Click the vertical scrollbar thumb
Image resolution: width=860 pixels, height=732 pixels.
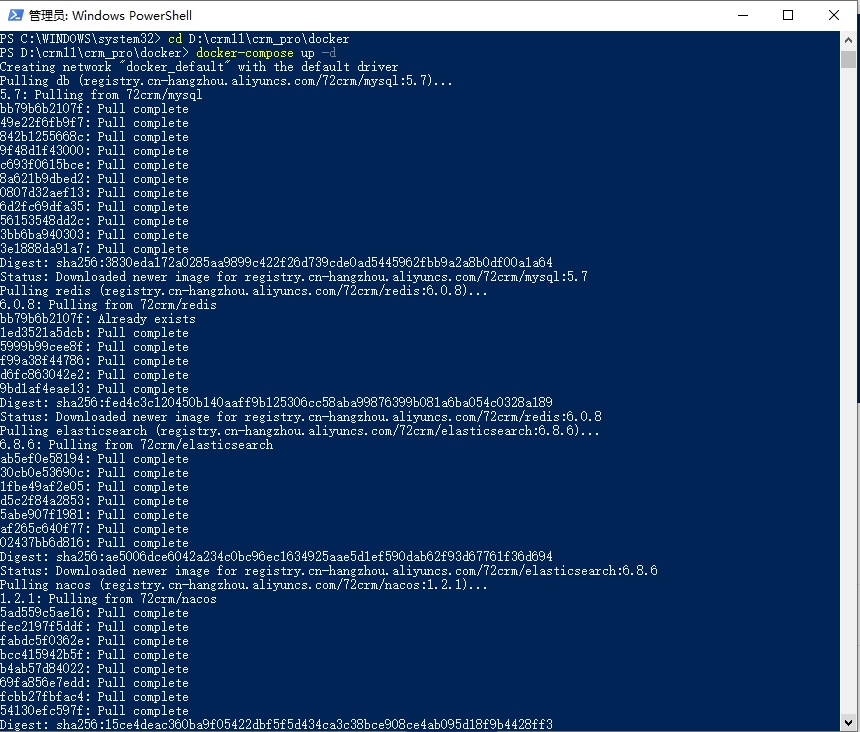(x=848, y=59)
